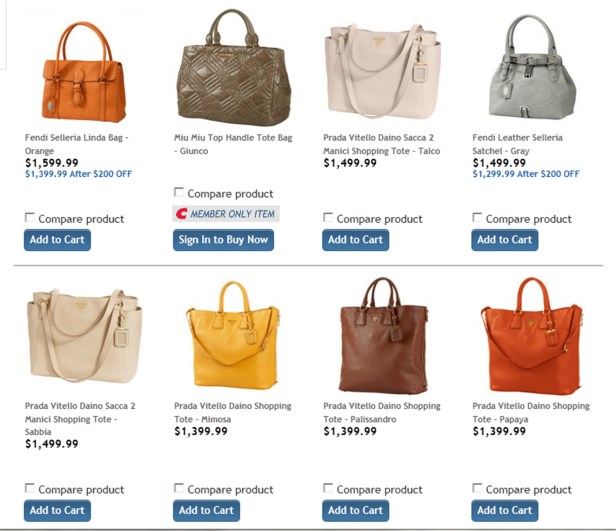This screenshot has height=531, width=616.
Task: Click the red Member Only Item badge
Action: [x=226, y=214]
